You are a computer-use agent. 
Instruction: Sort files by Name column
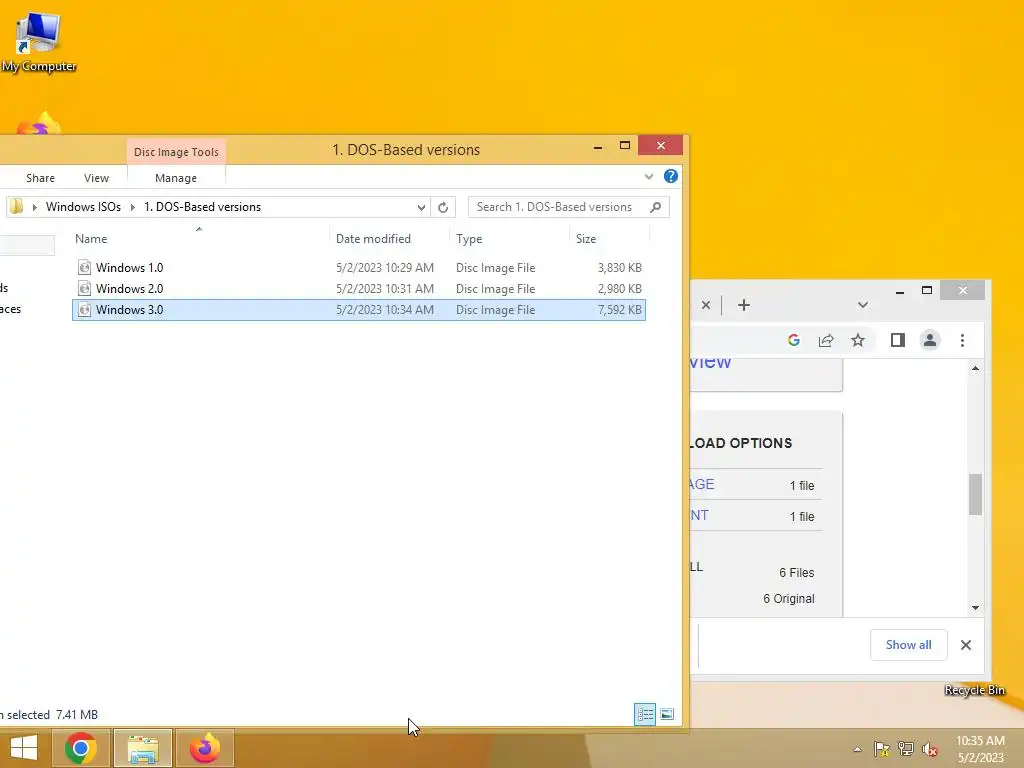point(91,238)
